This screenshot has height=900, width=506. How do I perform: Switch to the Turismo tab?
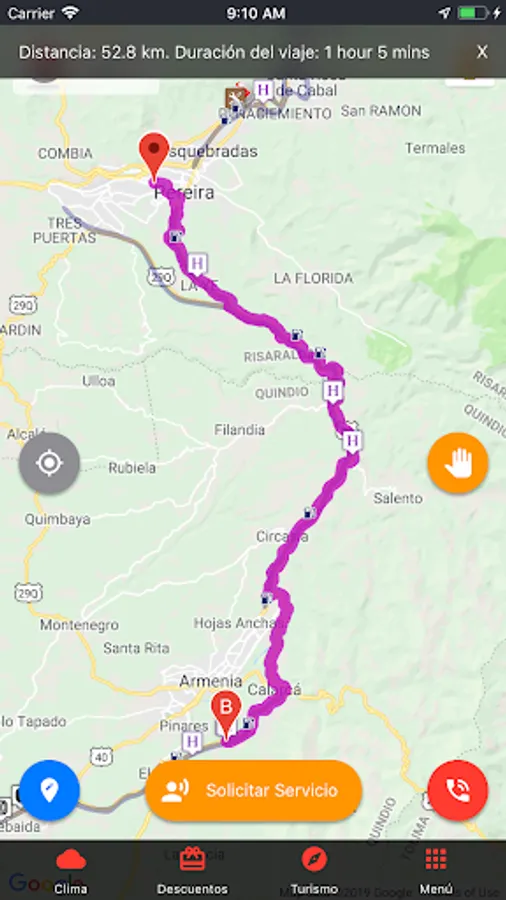[x=314, y=871]
